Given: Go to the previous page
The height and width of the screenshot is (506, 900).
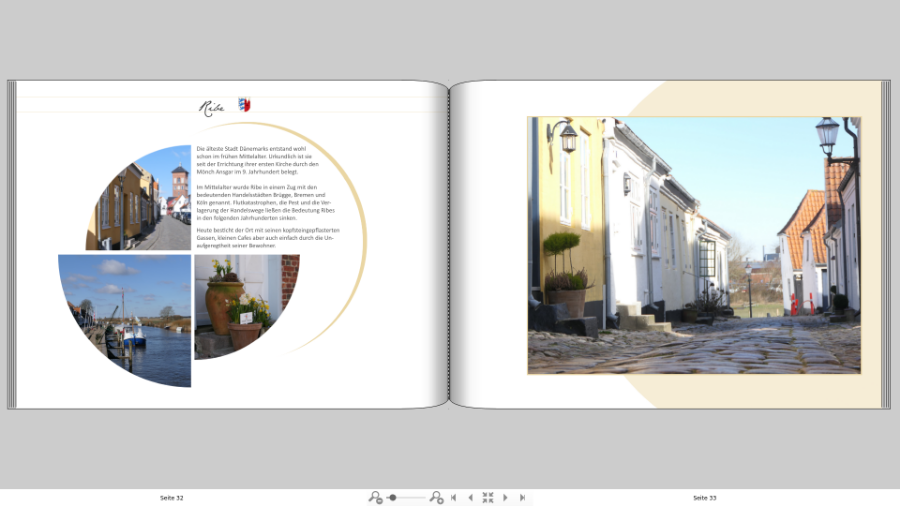Looking at the screenshot, I should 471,497.
